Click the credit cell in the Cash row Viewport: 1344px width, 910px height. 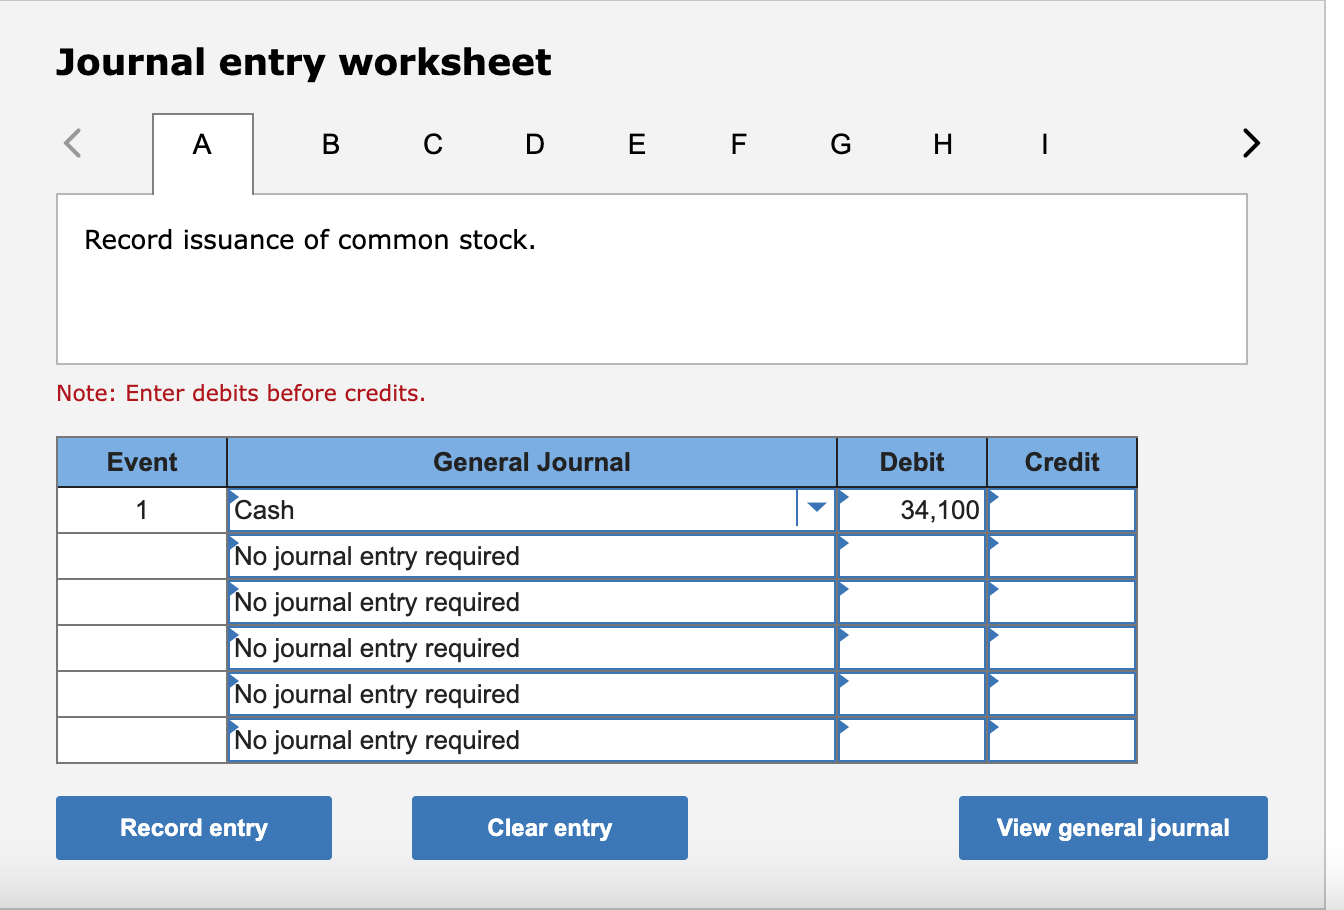tap(1062, 510)
